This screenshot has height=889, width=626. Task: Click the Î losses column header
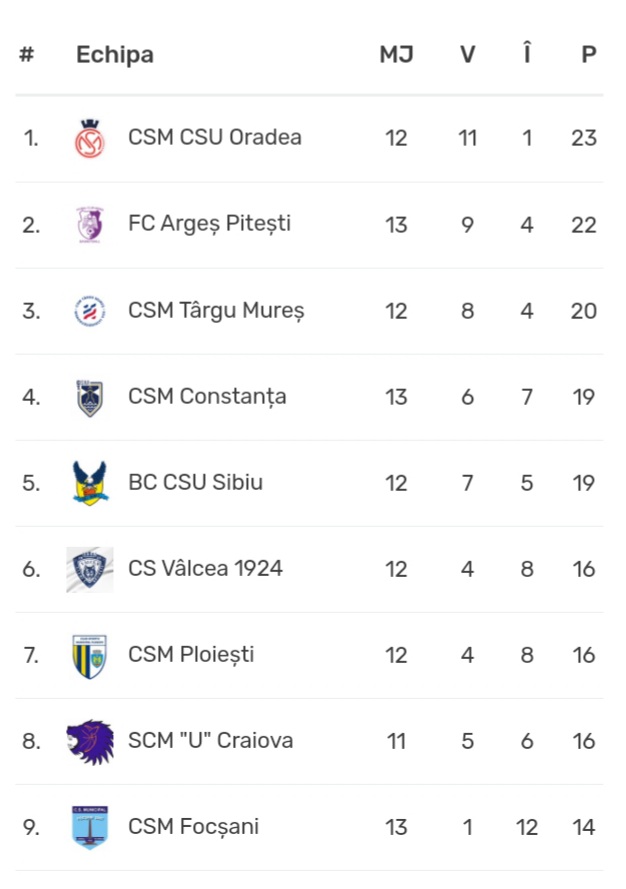(x=527, y=54)
